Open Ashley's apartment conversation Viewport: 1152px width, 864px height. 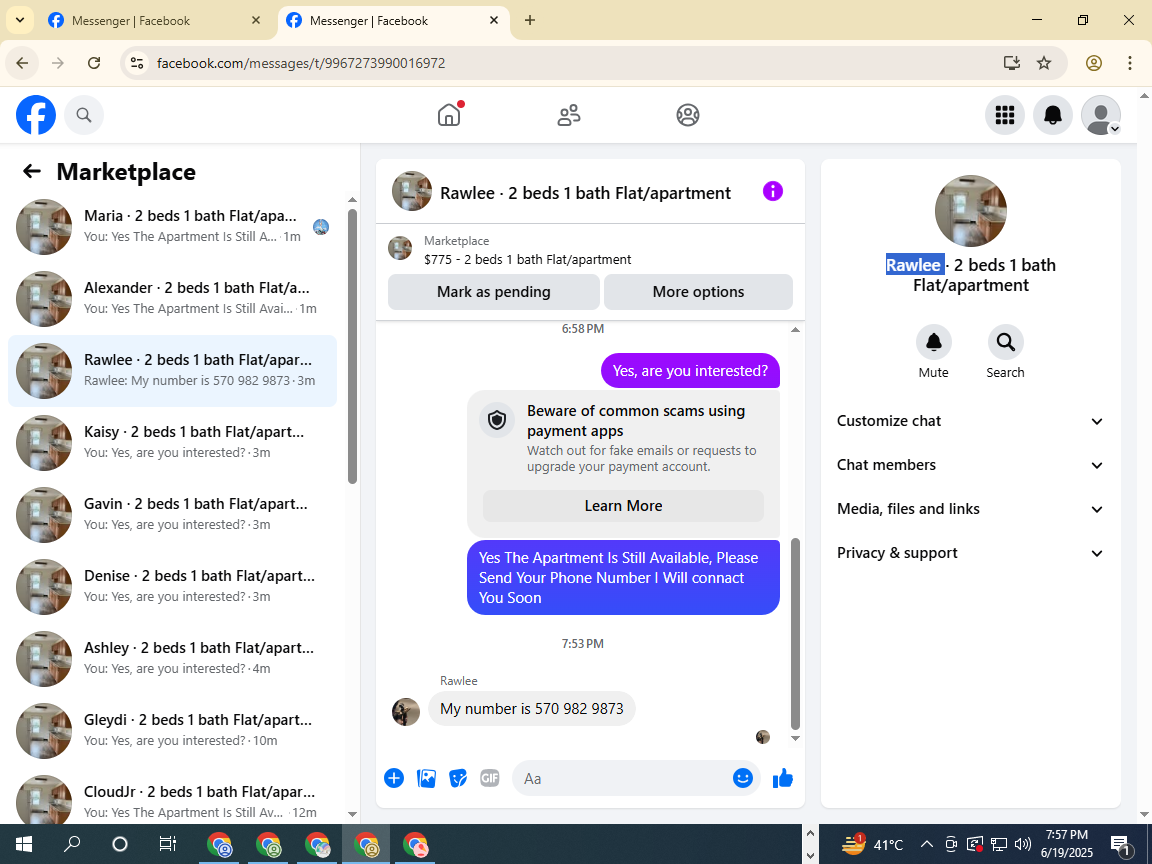(x=172, y=658)
